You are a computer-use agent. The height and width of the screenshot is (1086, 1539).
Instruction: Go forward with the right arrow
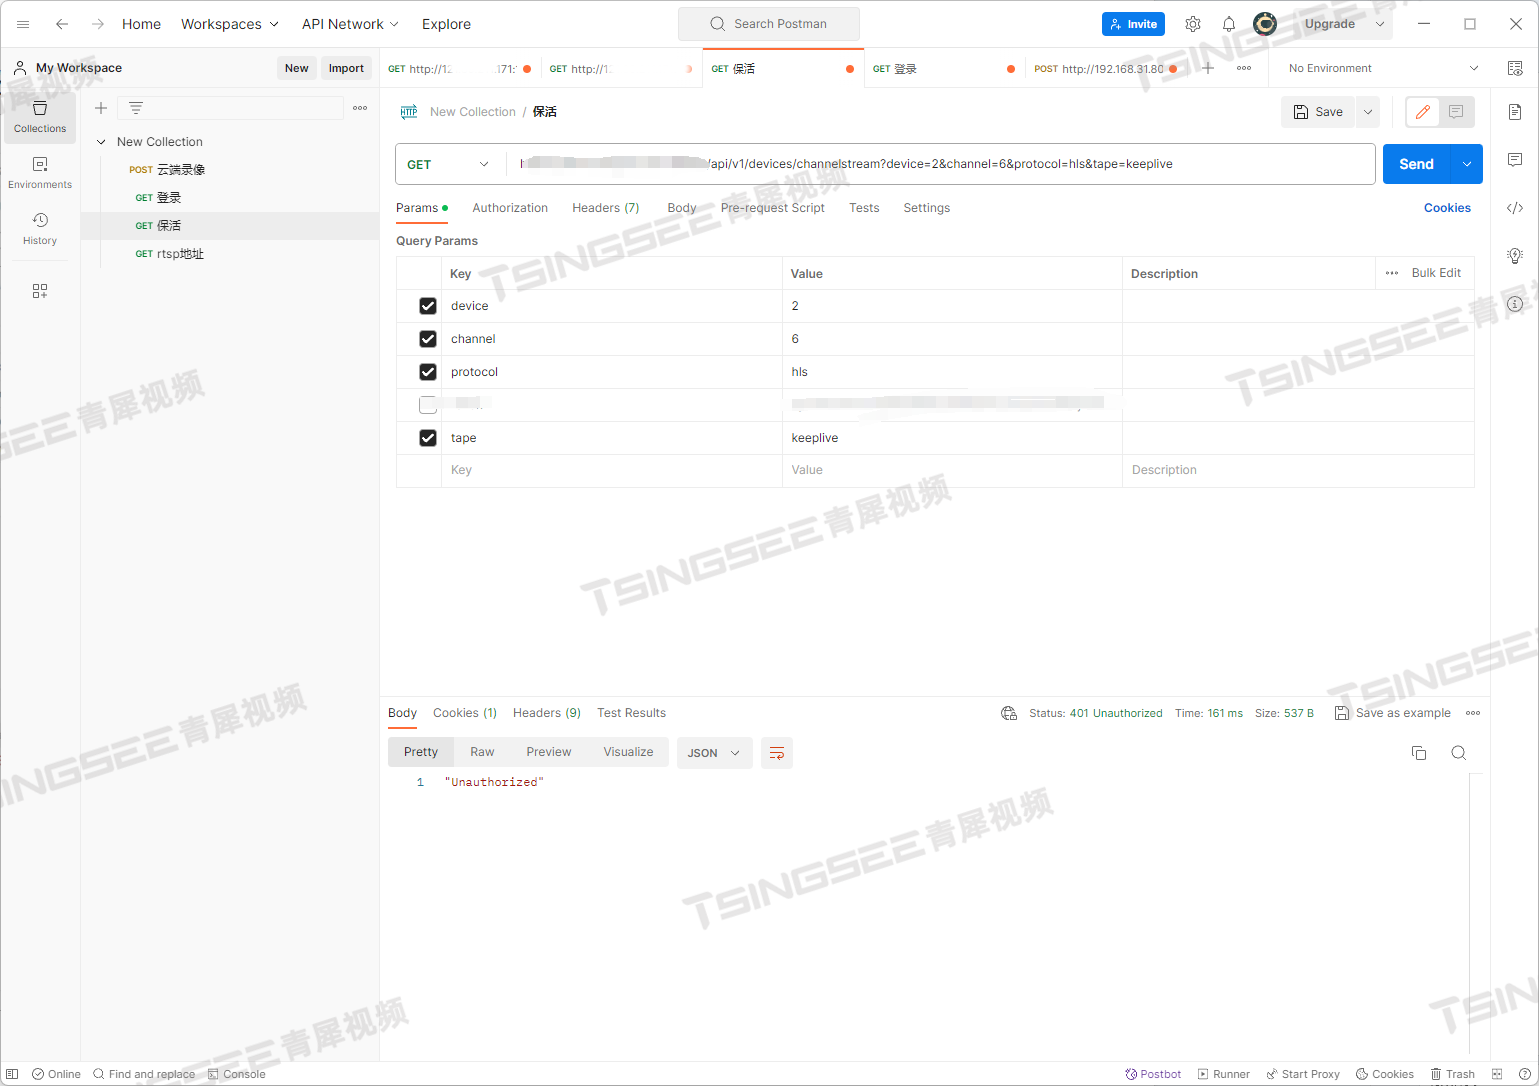point(98,24)
